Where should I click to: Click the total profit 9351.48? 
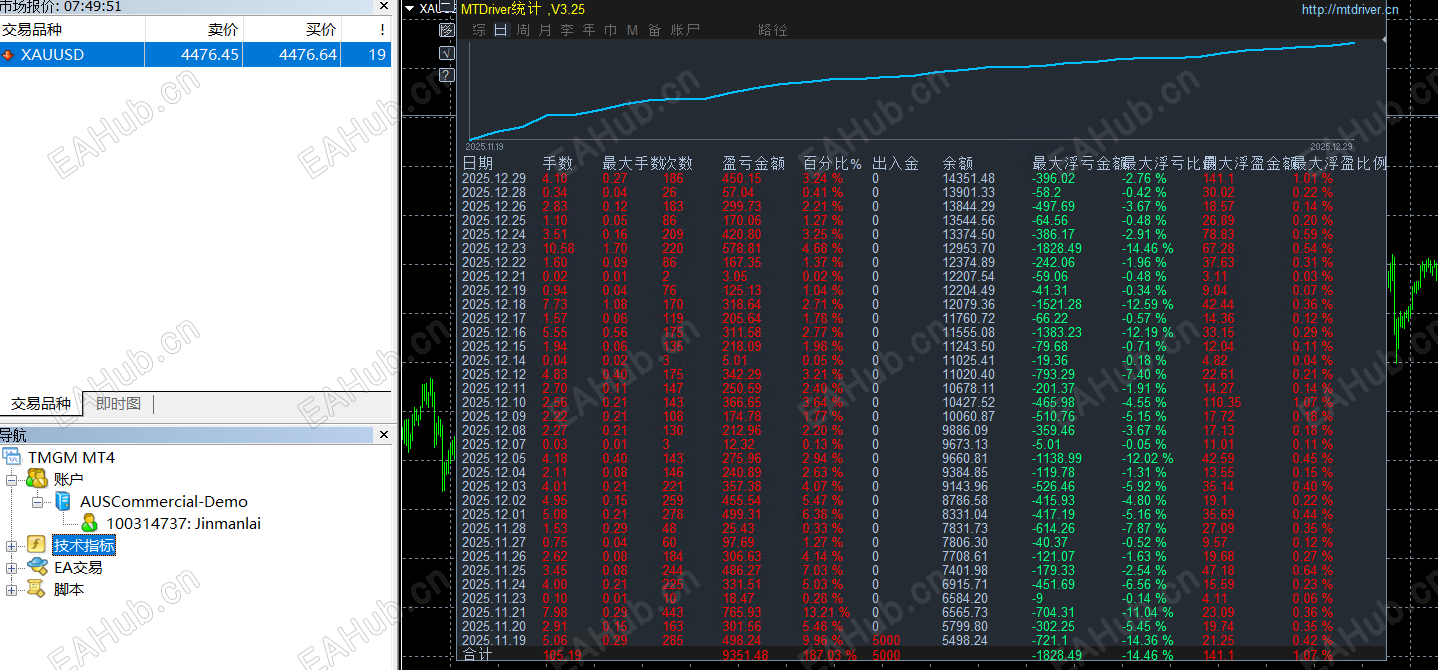pyautogui.click(x=745, y=655)
